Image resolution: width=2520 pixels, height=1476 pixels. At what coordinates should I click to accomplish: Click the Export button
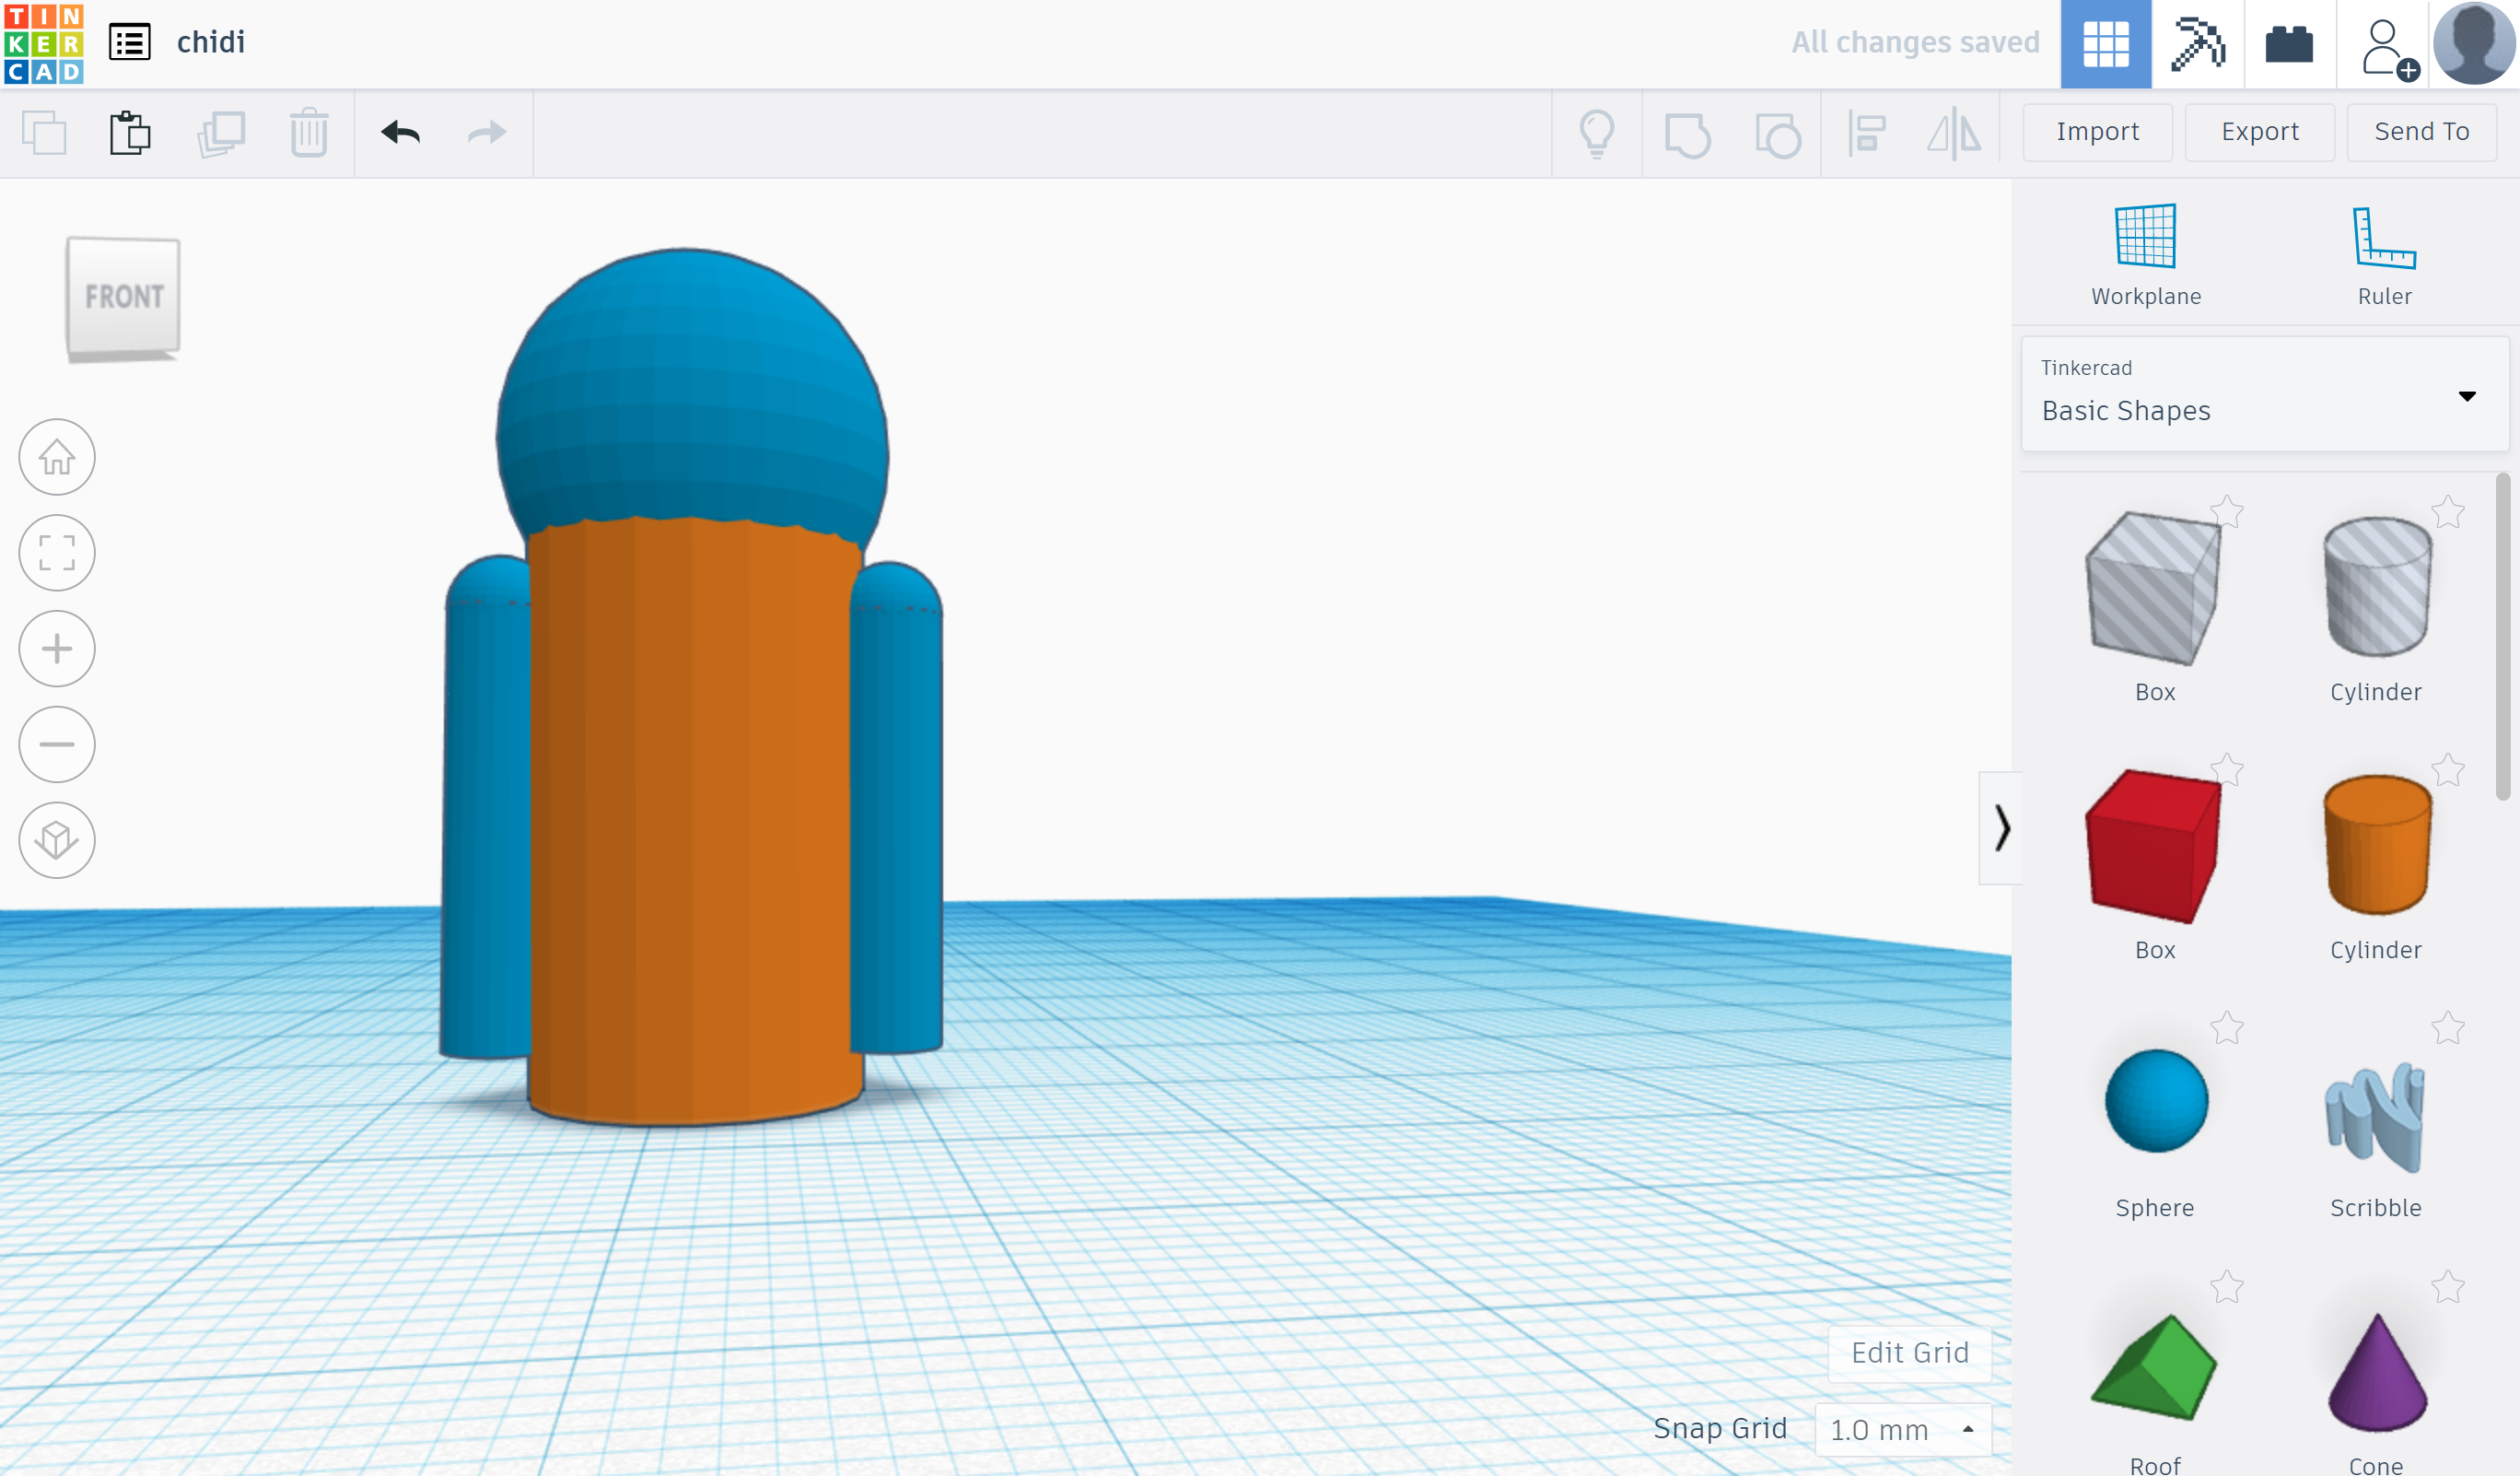(x=2259, y=132)
